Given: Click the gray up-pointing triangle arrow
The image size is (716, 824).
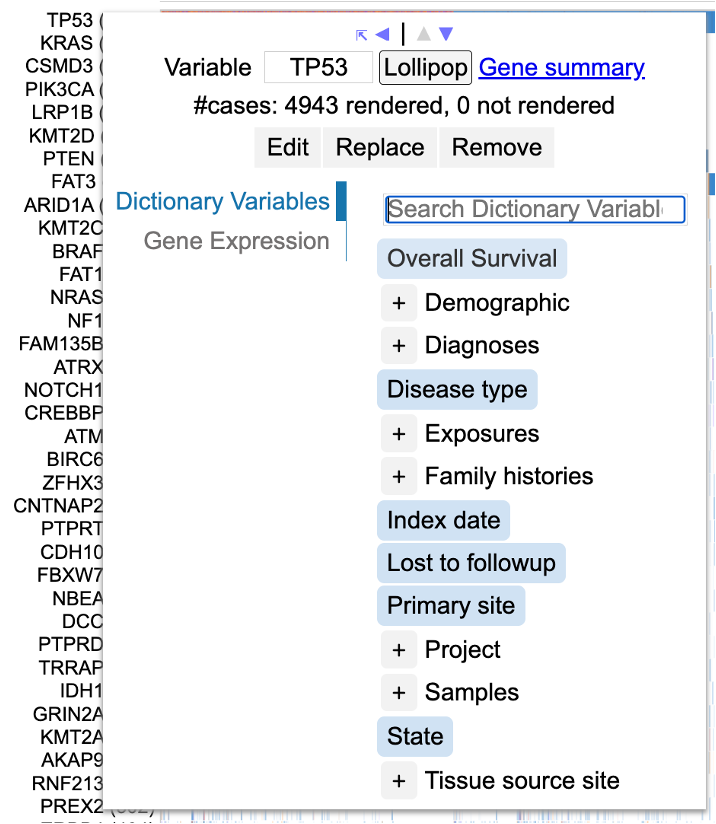Looking at the screenshot, I should coord(424,35).
